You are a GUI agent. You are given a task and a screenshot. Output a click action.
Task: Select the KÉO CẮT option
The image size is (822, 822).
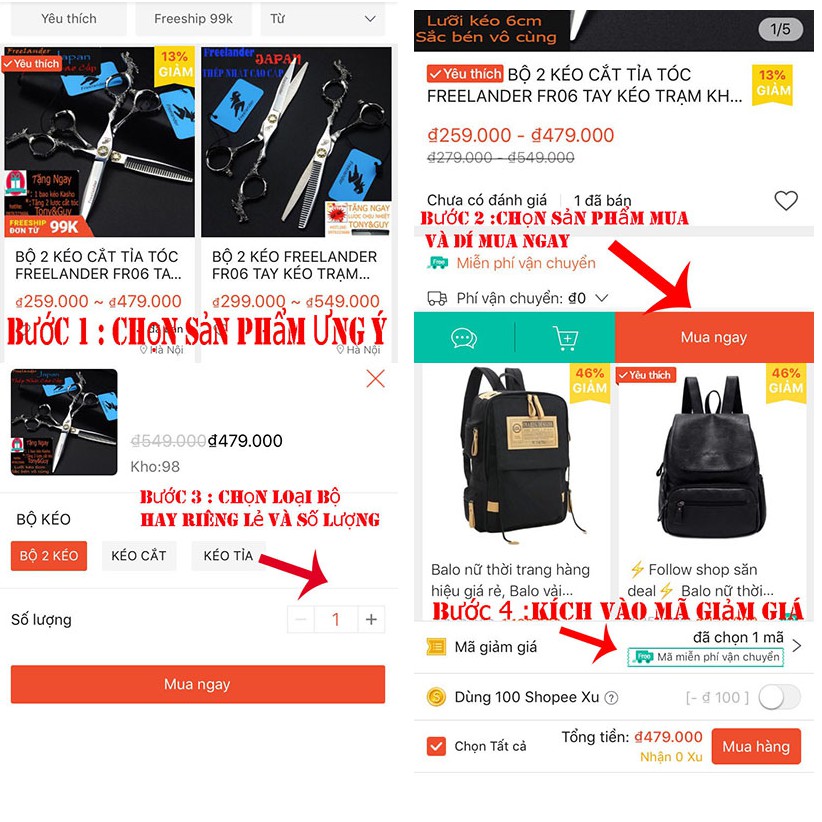pyautogui.click(x=139, y=556)
